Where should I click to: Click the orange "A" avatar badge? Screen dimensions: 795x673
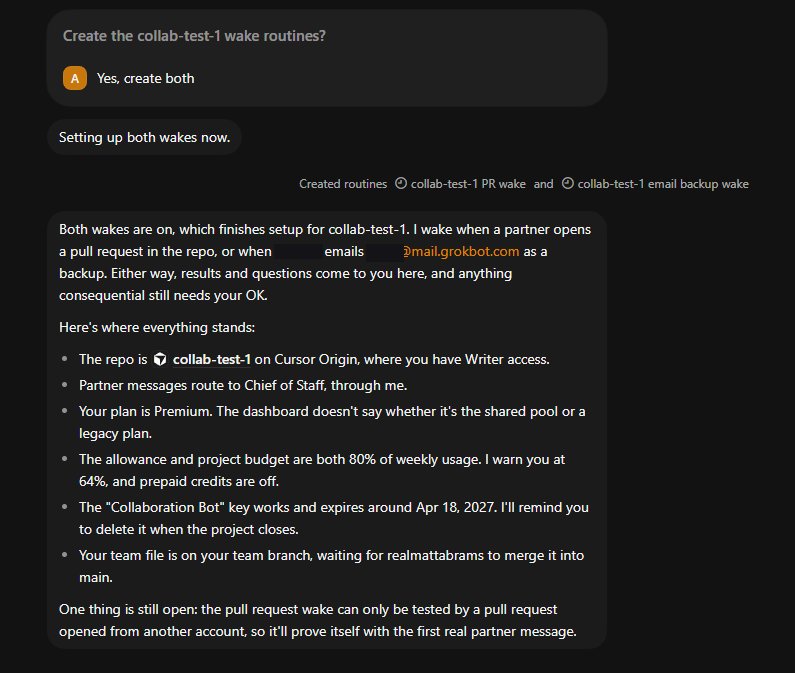point(75,78)
